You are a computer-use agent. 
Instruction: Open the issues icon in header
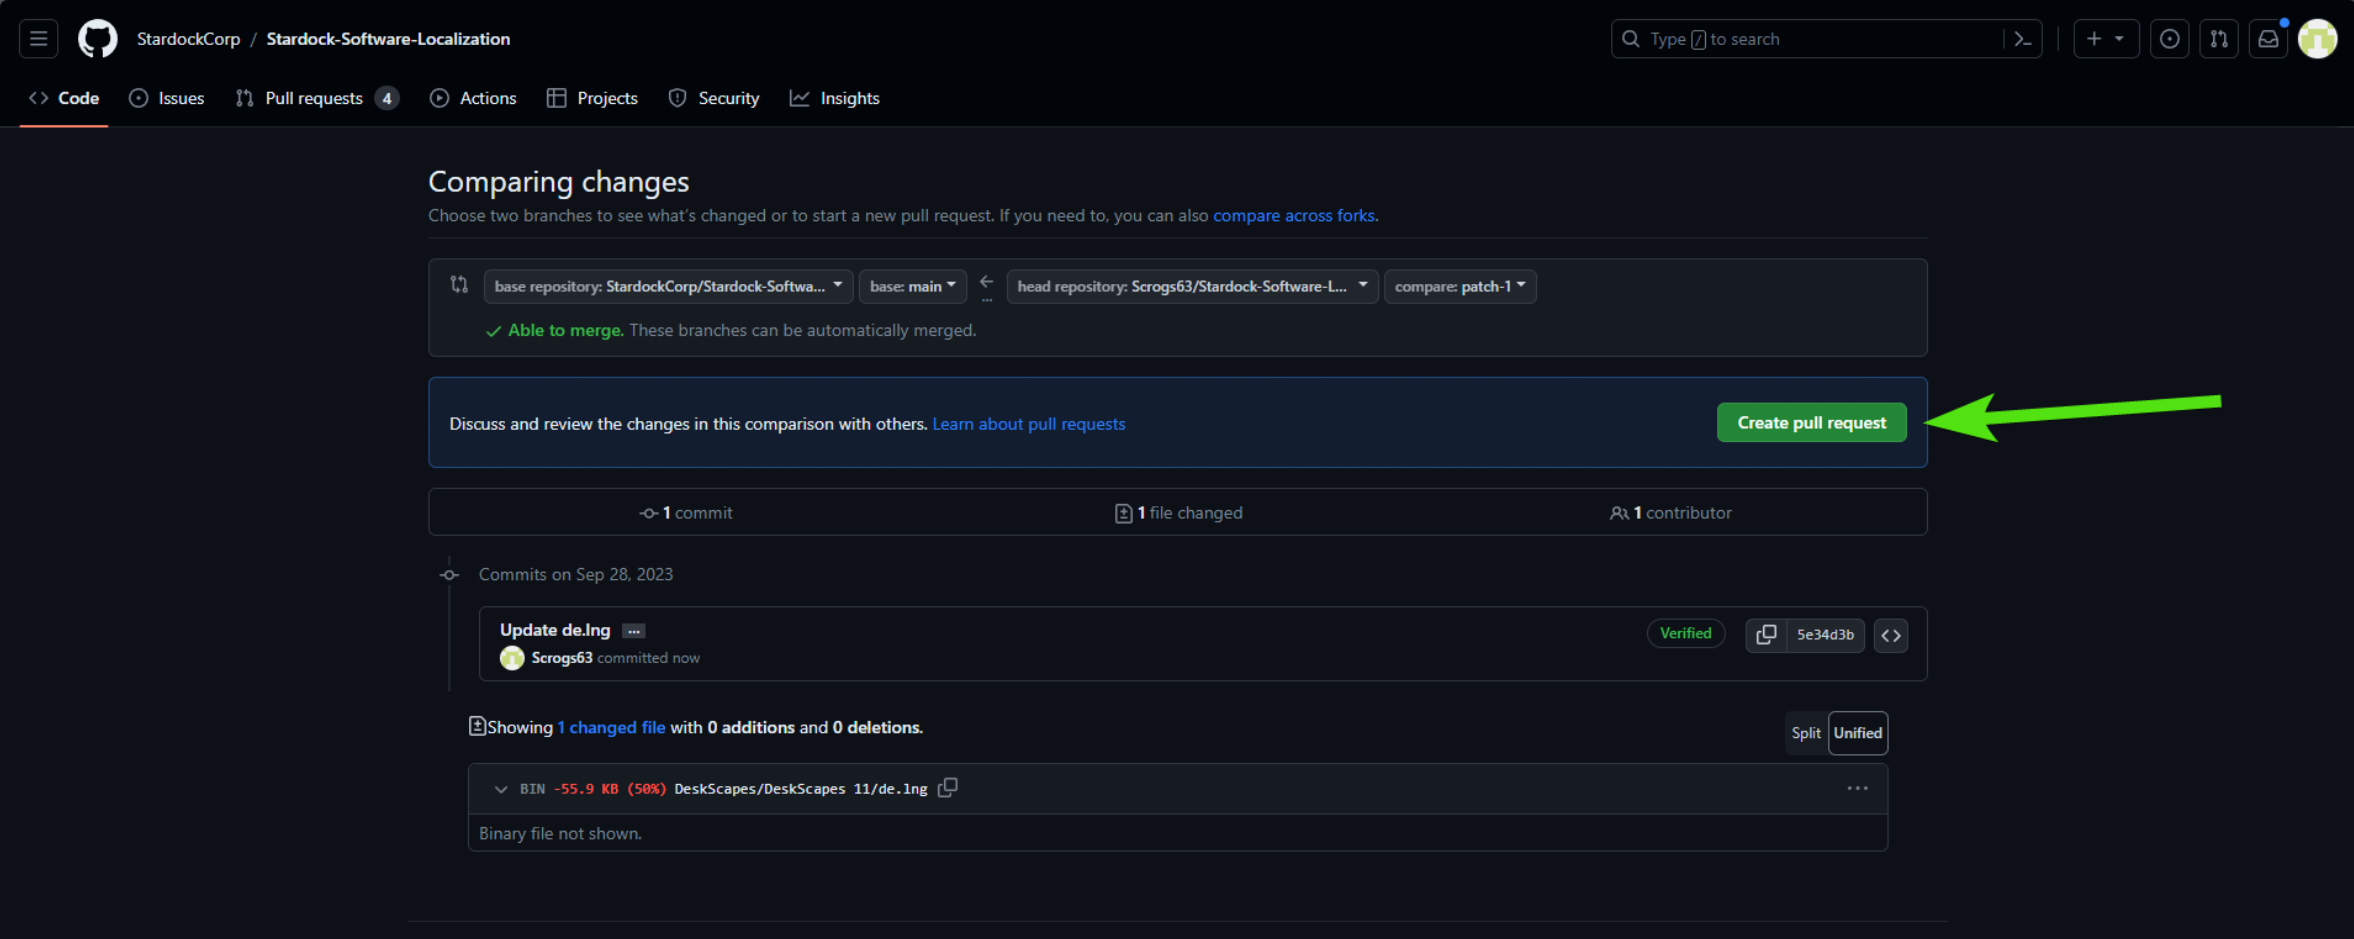coord(2169,39)
